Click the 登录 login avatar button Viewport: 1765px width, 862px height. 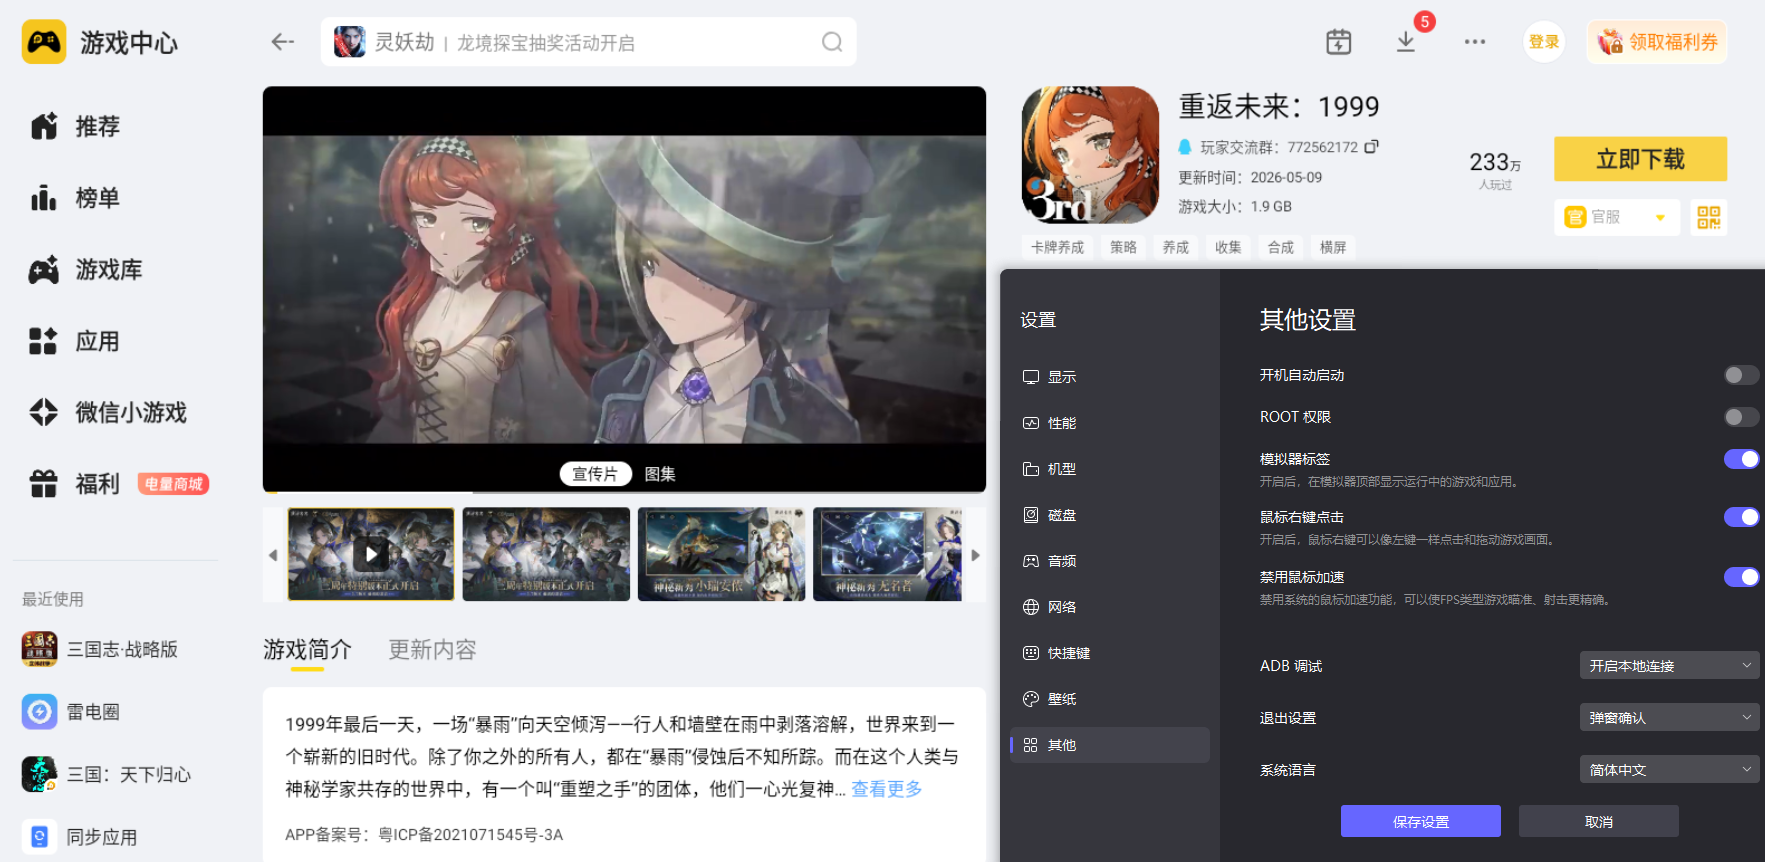pyautogui.click(x=1544, y=42)
